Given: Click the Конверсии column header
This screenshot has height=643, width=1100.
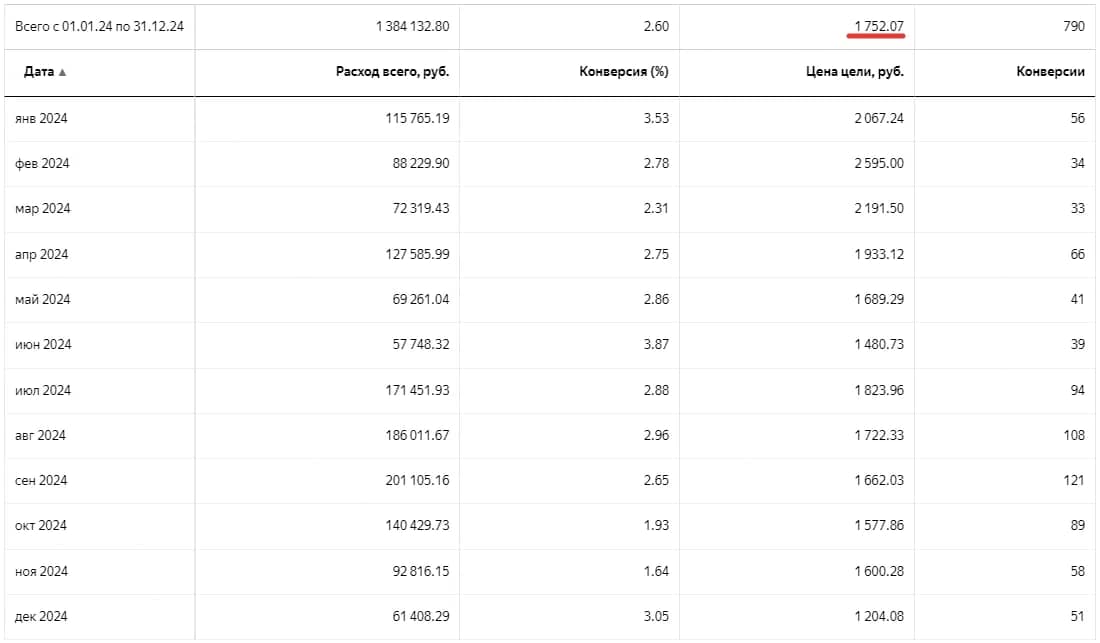Looking at the screenshot, I should 1050,72.
